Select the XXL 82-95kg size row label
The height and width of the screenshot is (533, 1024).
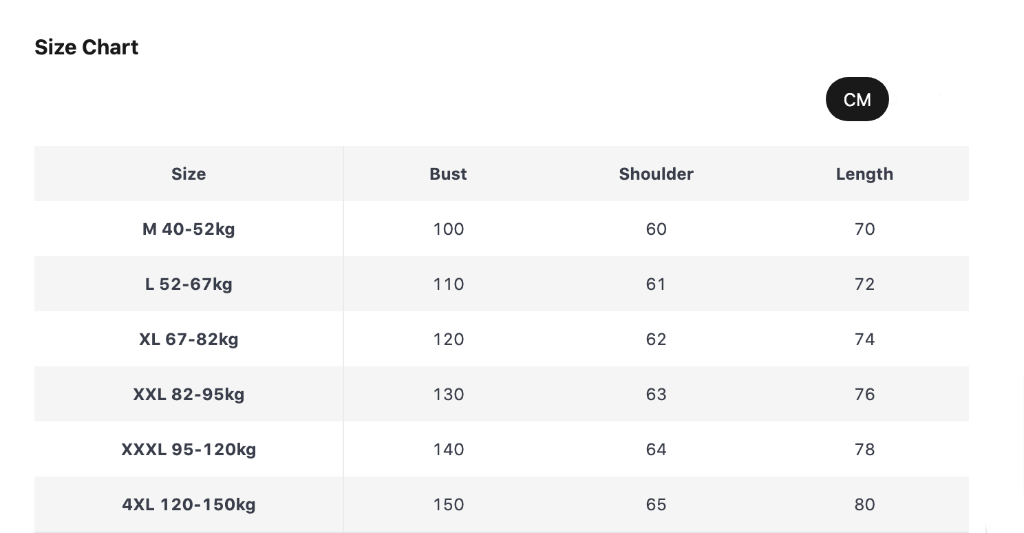coord(188,394)
